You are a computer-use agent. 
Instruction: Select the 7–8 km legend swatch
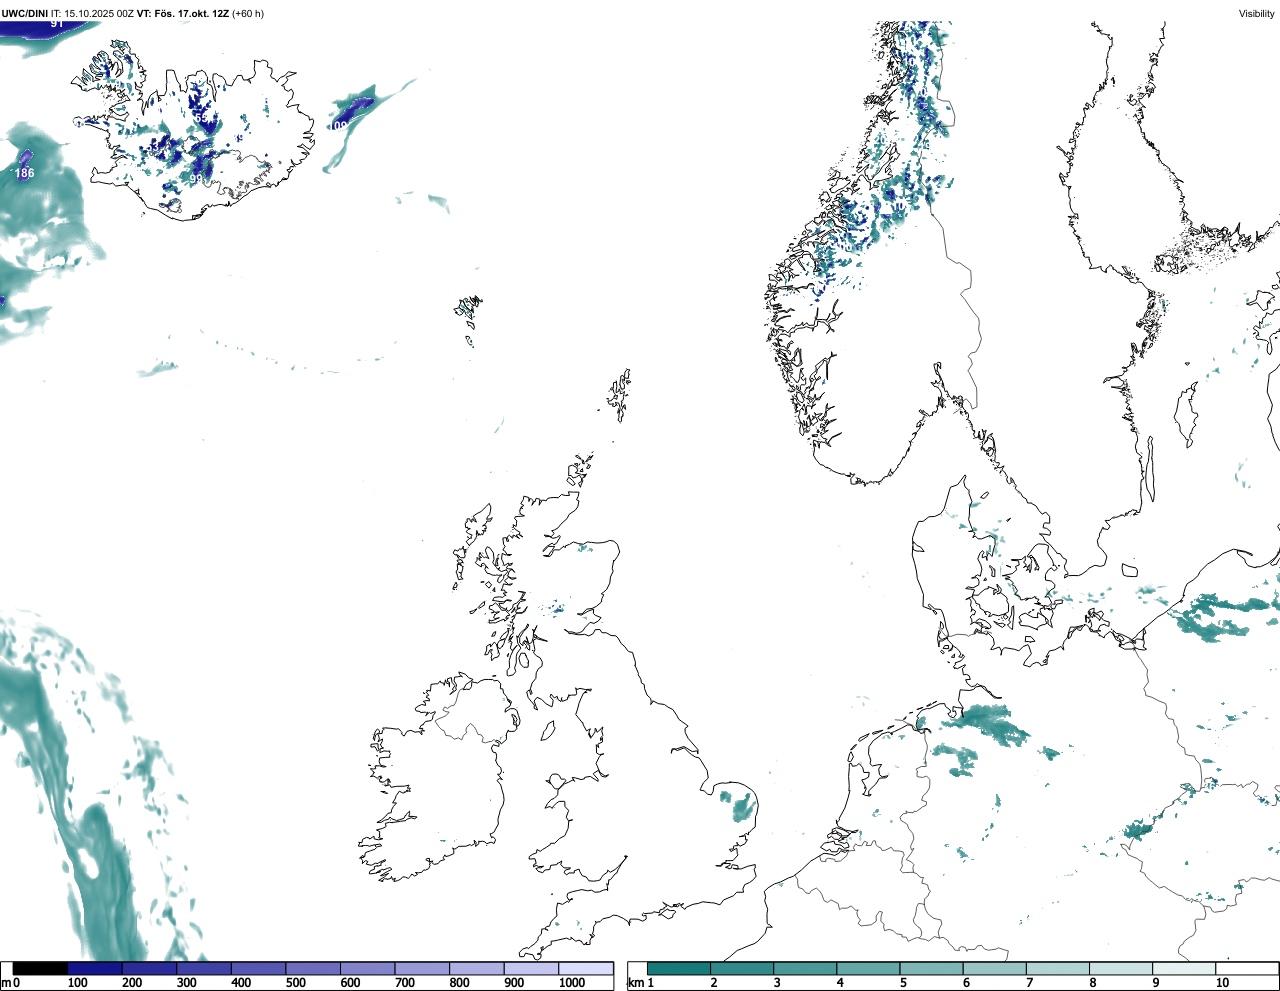(x=1058, y=968)
